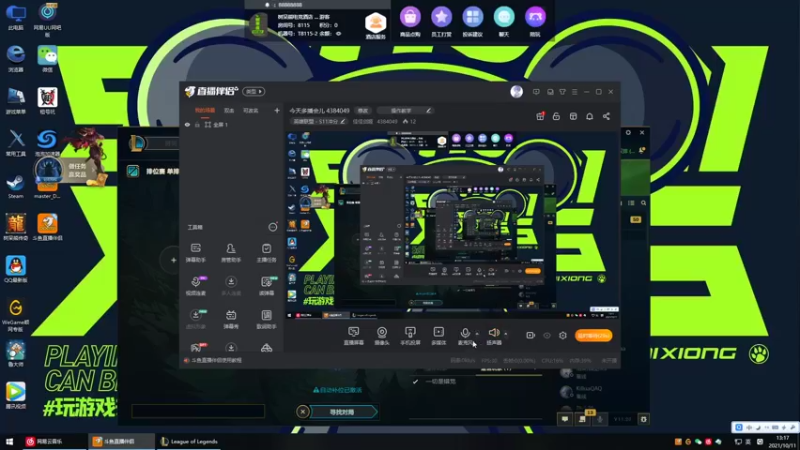Open the 房管助手 room manager tool
The width and height of the screenshot is (800, 450).
click(231, 253)
